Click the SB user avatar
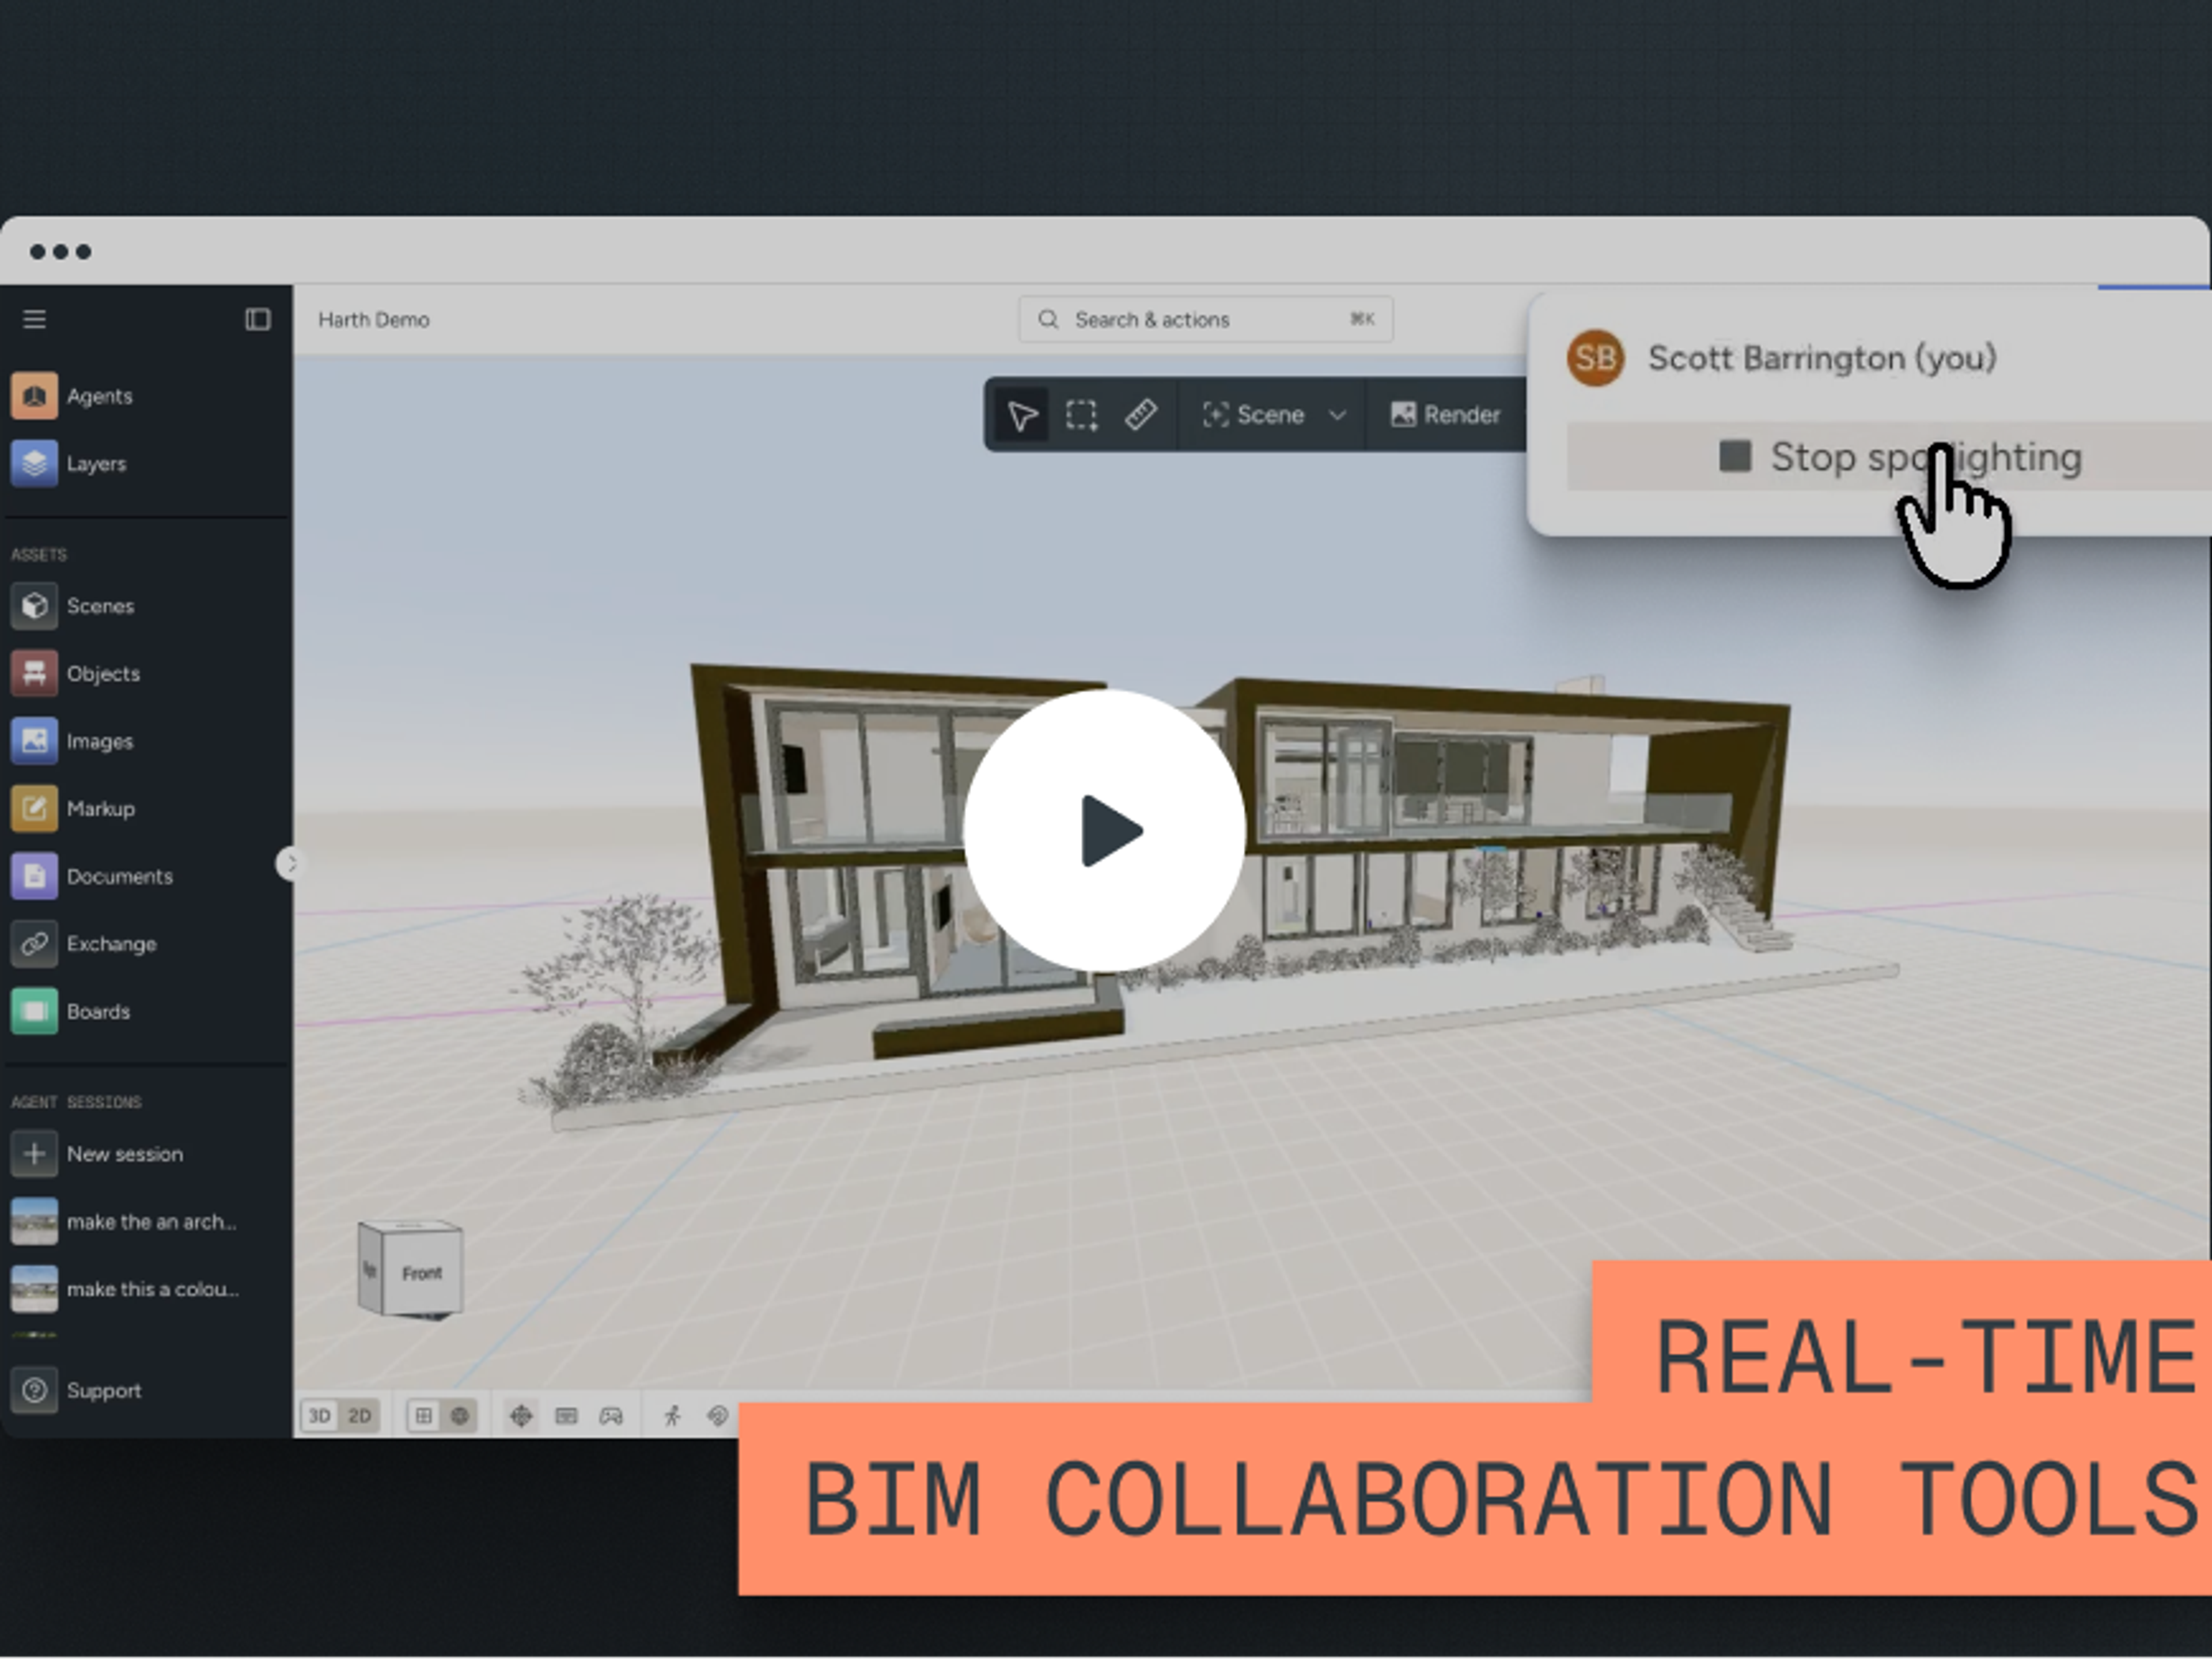This screenshot has width=2212, height=1659. (1595, 358)
